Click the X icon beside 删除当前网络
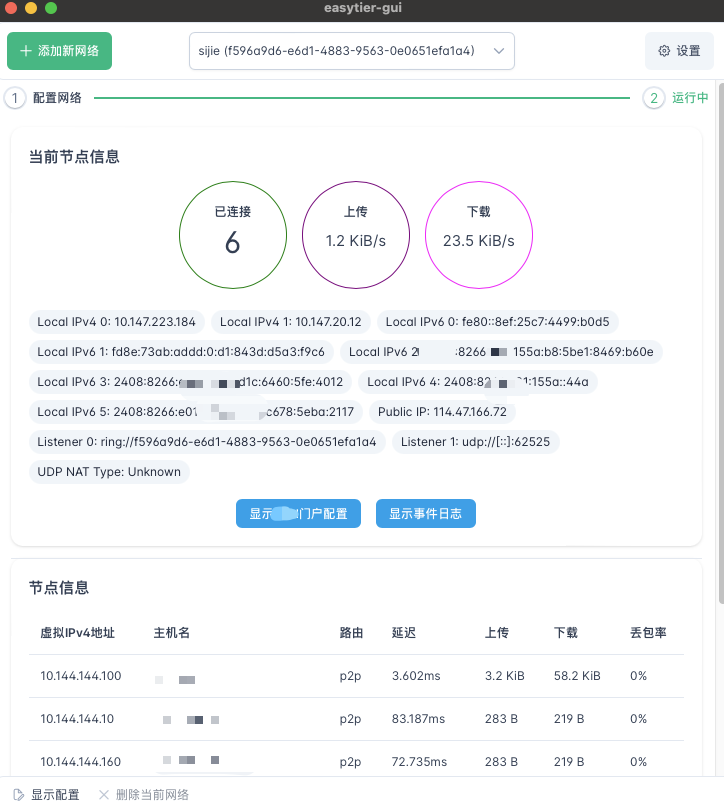The width and height of the screenshot is (724, 811). coord(103,795)
